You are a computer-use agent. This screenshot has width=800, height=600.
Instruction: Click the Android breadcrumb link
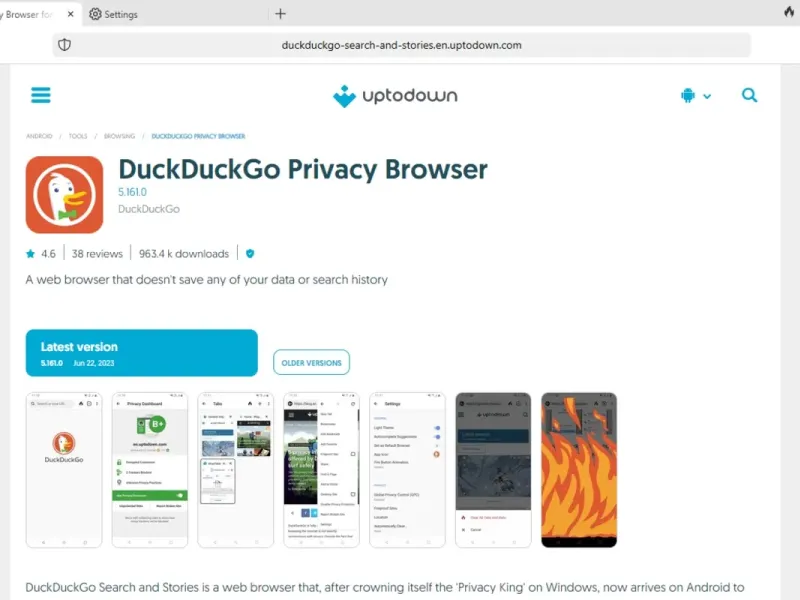point(39,136)
